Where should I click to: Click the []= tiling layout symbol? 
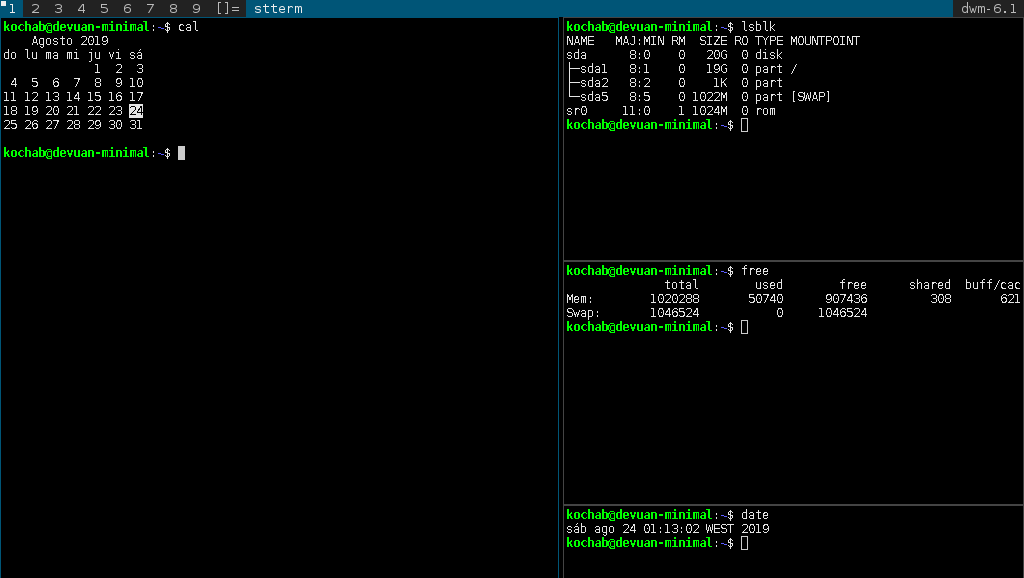pyautogui.click(x=227, y=8)
